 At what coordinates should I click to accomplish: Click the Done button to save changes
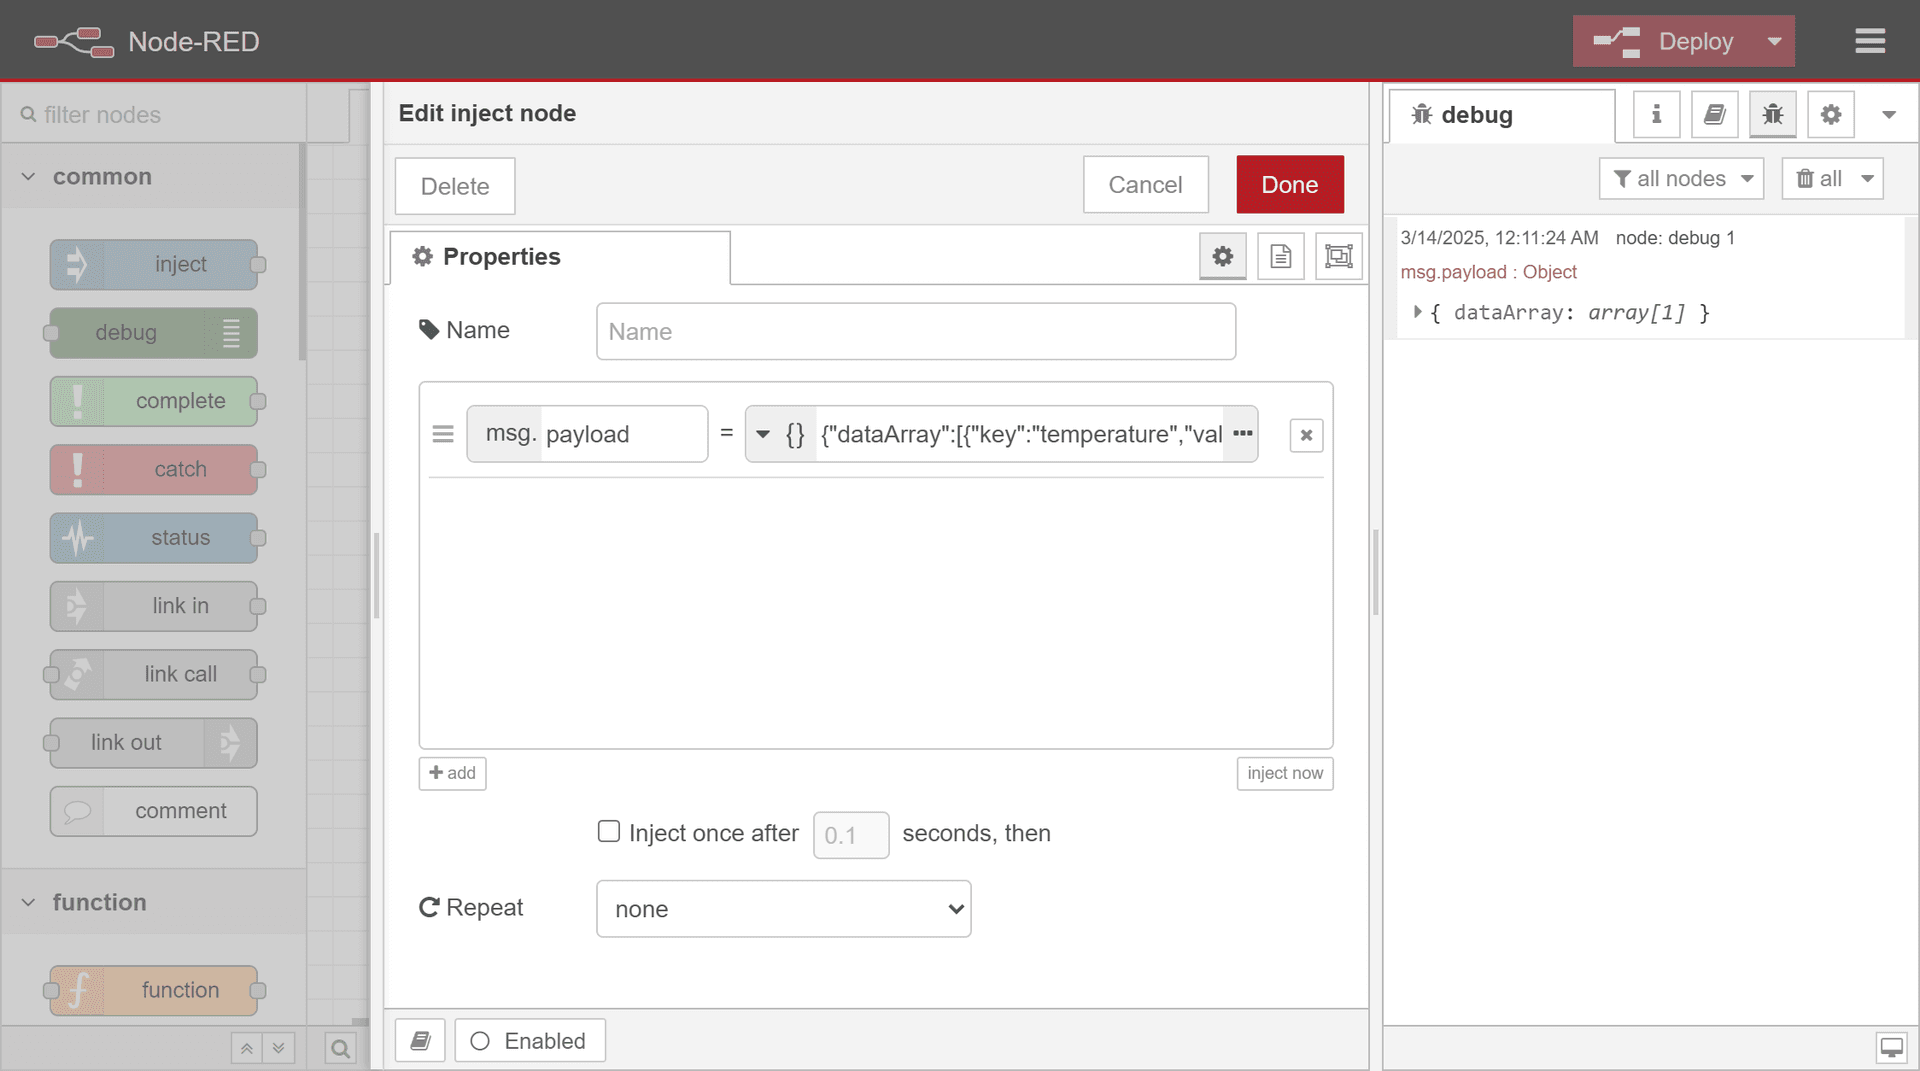pos(1289,184)
